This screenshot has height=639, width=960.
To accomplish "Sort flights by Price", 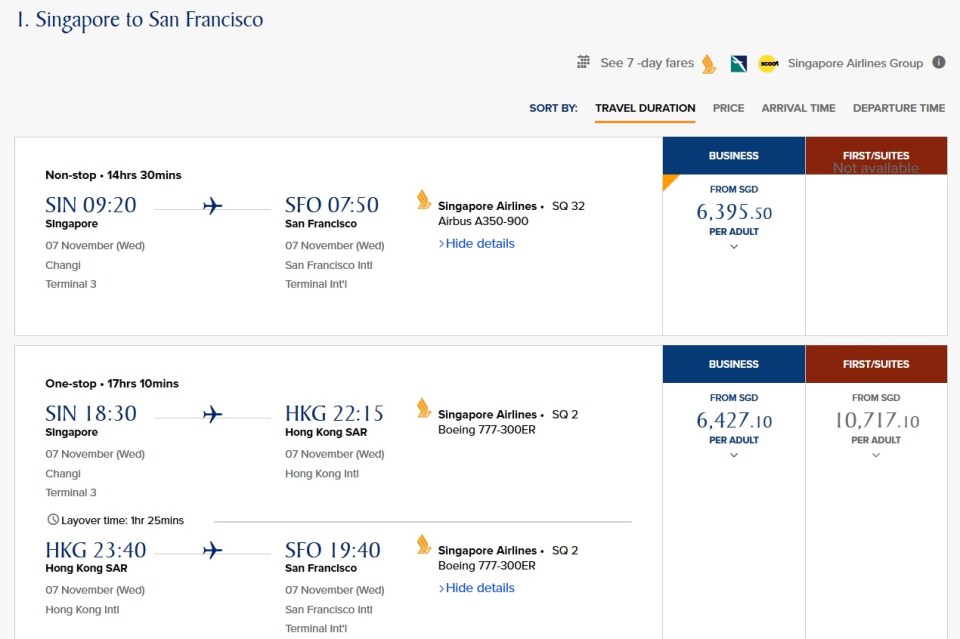I will click(x=728, y=108).
